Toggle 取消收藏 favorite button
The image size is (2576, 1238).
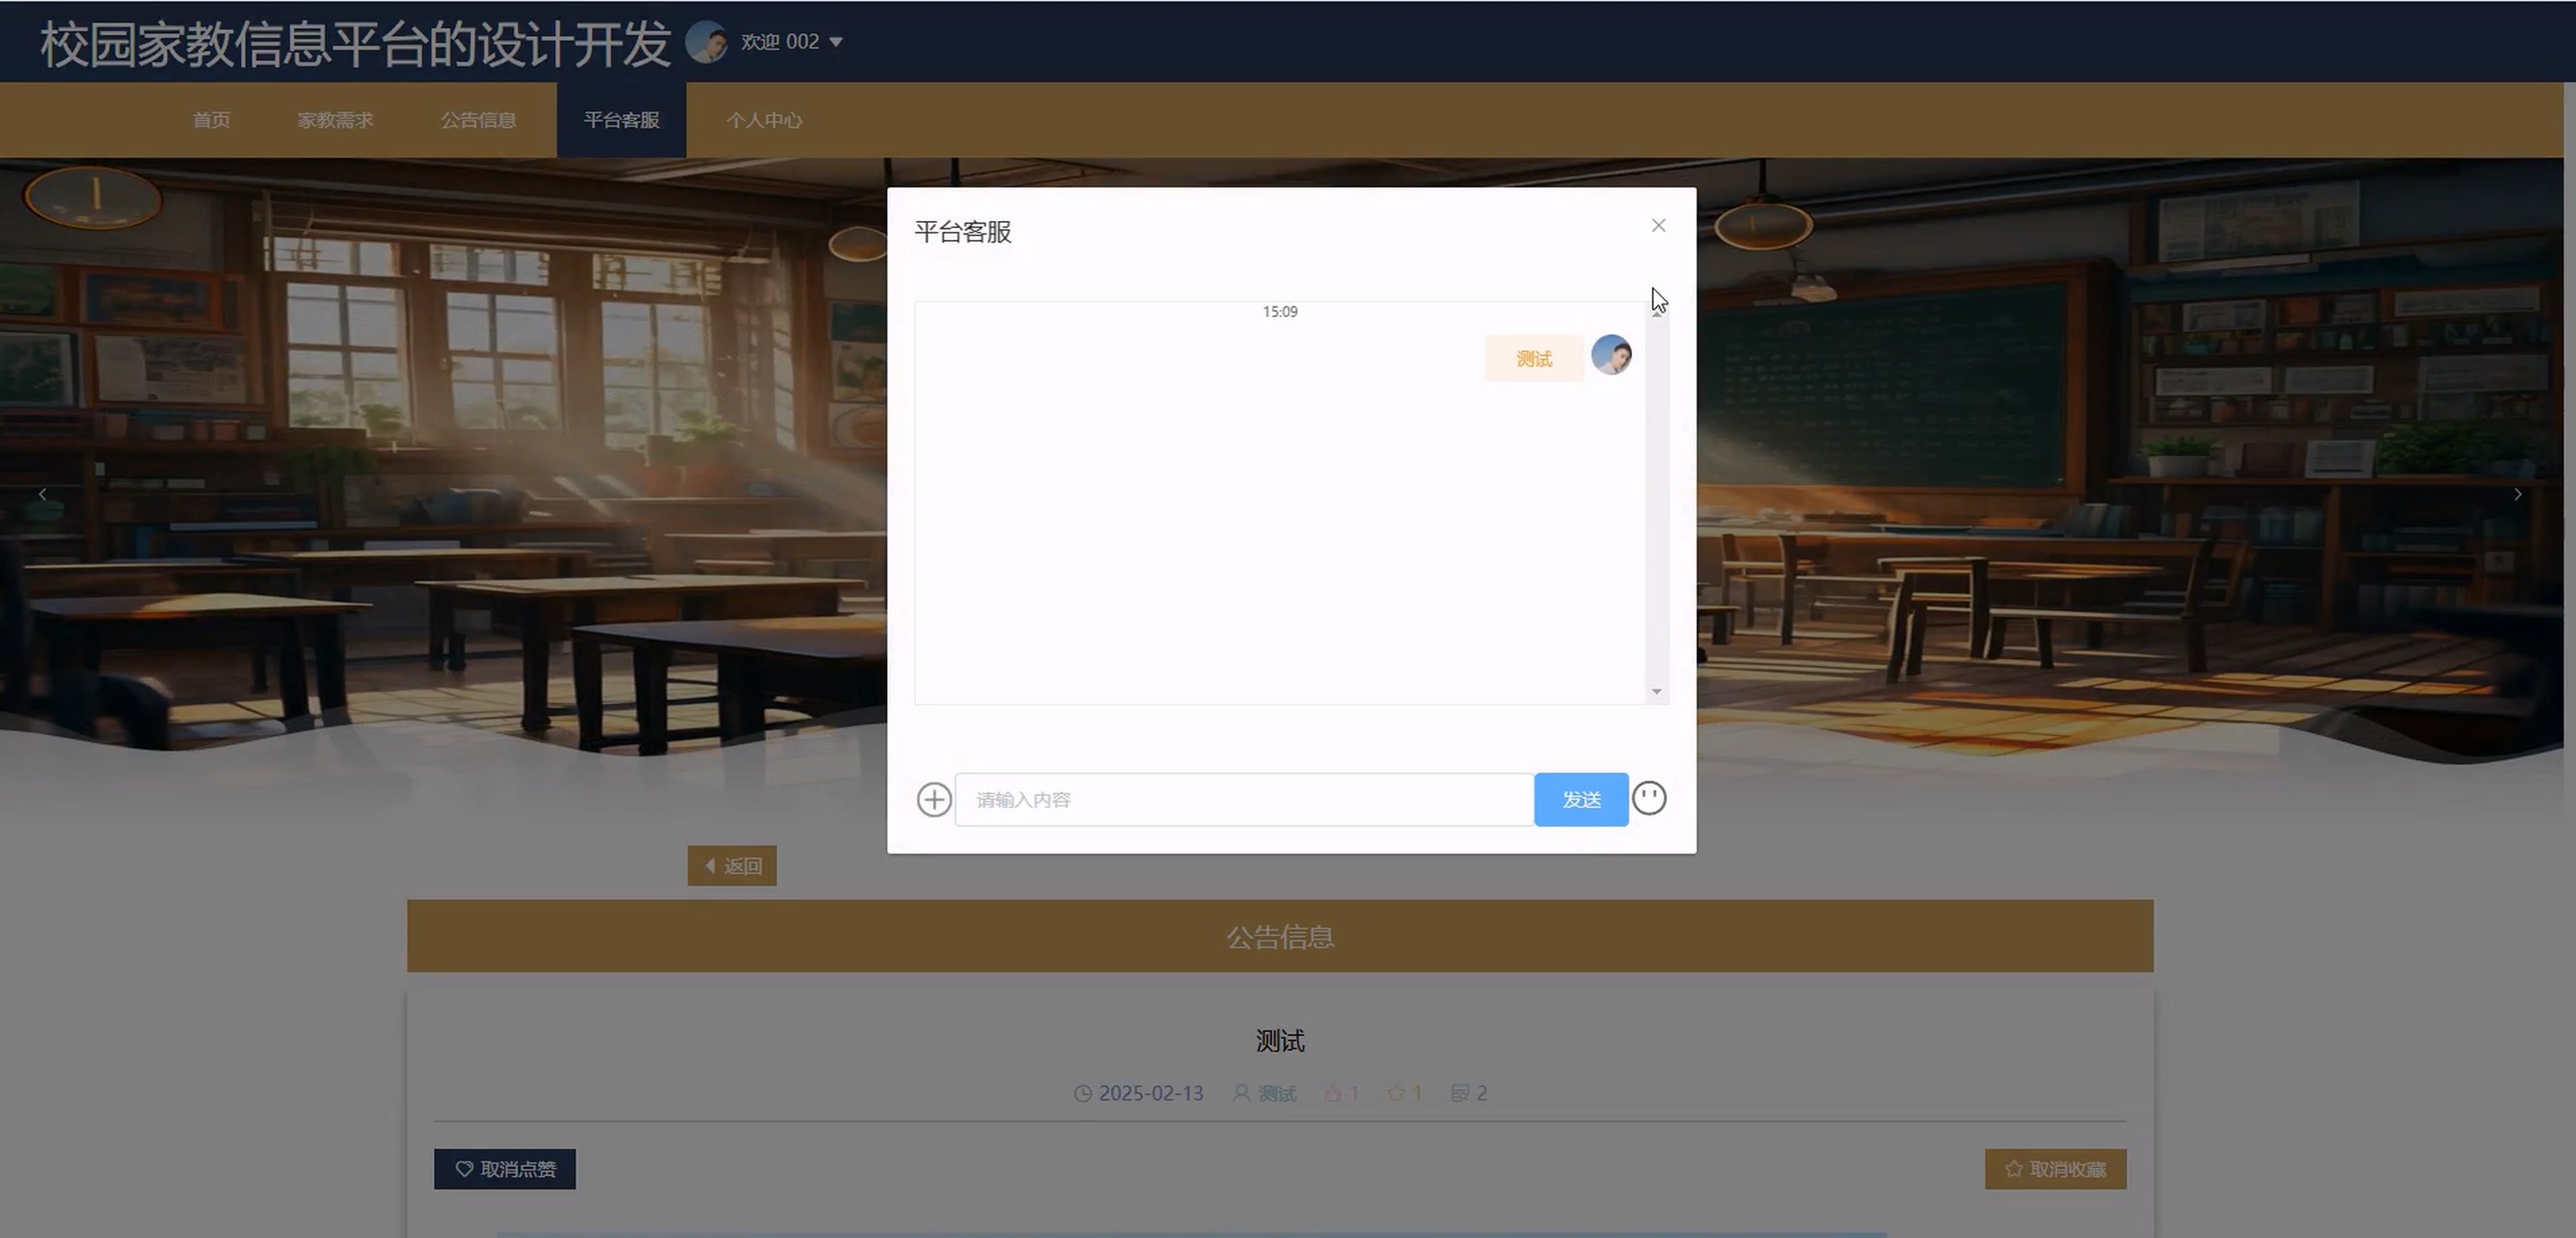[2055, 1169]
